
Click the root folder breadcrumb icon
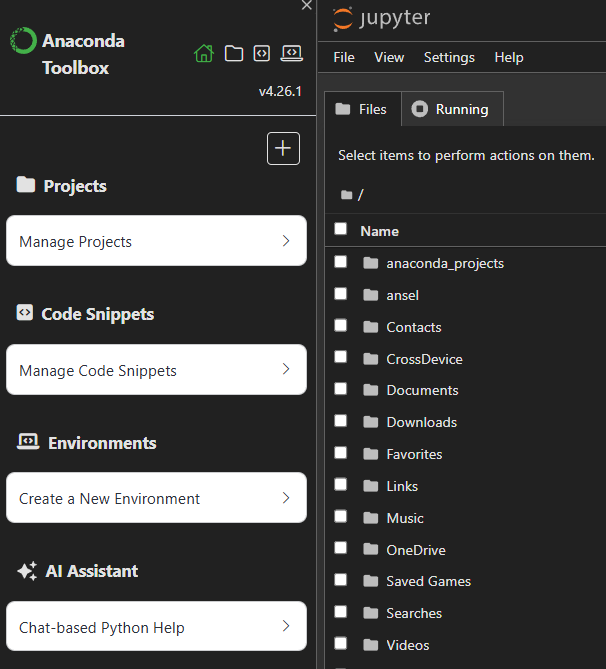[347, 195]
